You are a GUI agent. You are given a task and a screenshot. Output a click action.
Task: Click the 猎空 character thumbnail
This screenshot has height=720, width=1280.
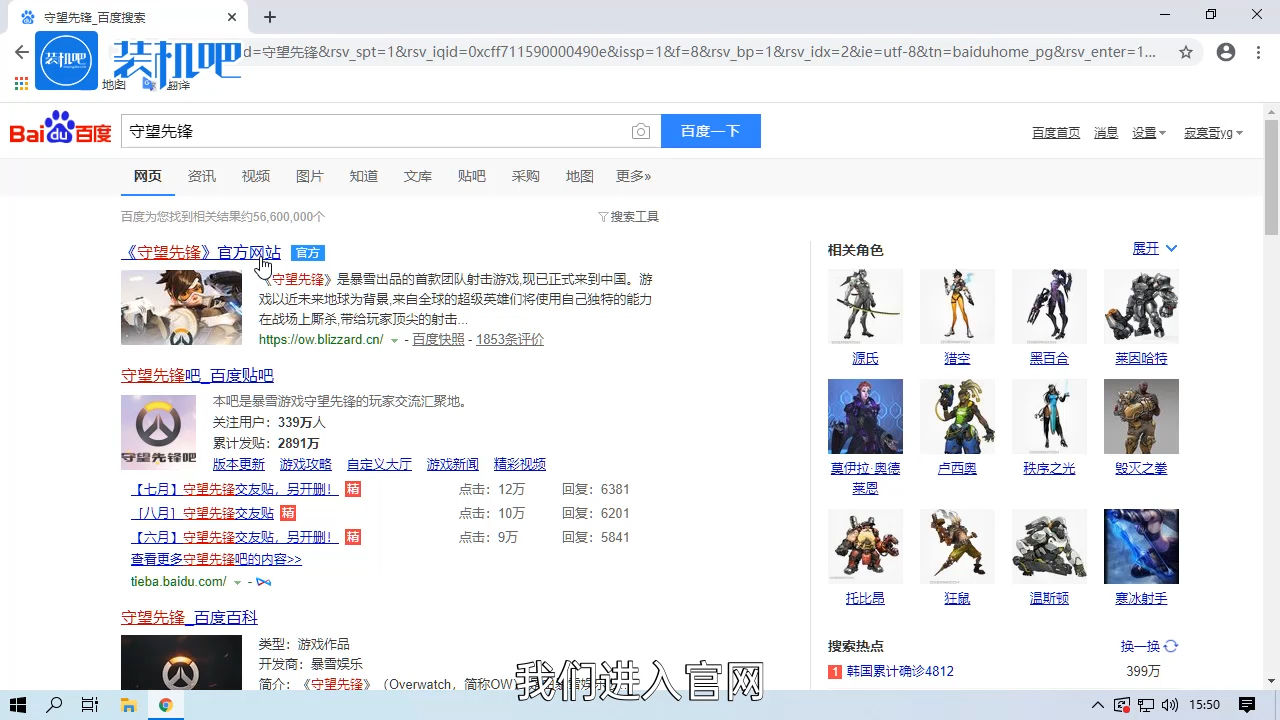957,306
